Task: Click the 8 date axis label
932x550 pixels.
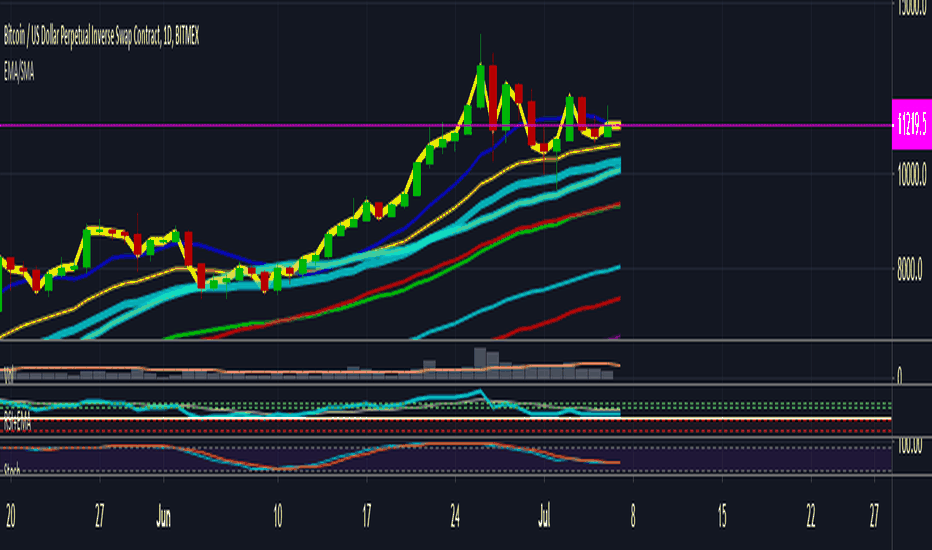Action: pyautogui.click(x=633, y=517)
